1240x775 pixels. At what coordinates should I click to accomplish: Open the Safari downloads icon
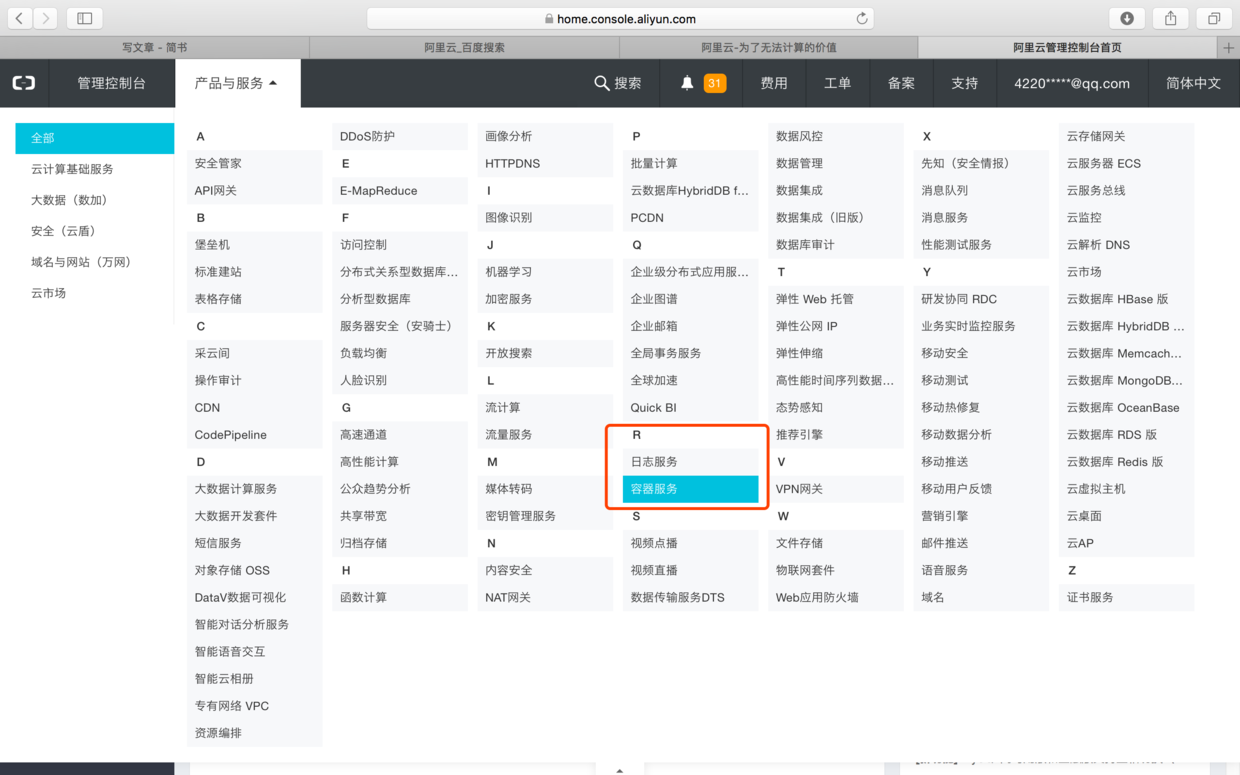(1127, 18)
